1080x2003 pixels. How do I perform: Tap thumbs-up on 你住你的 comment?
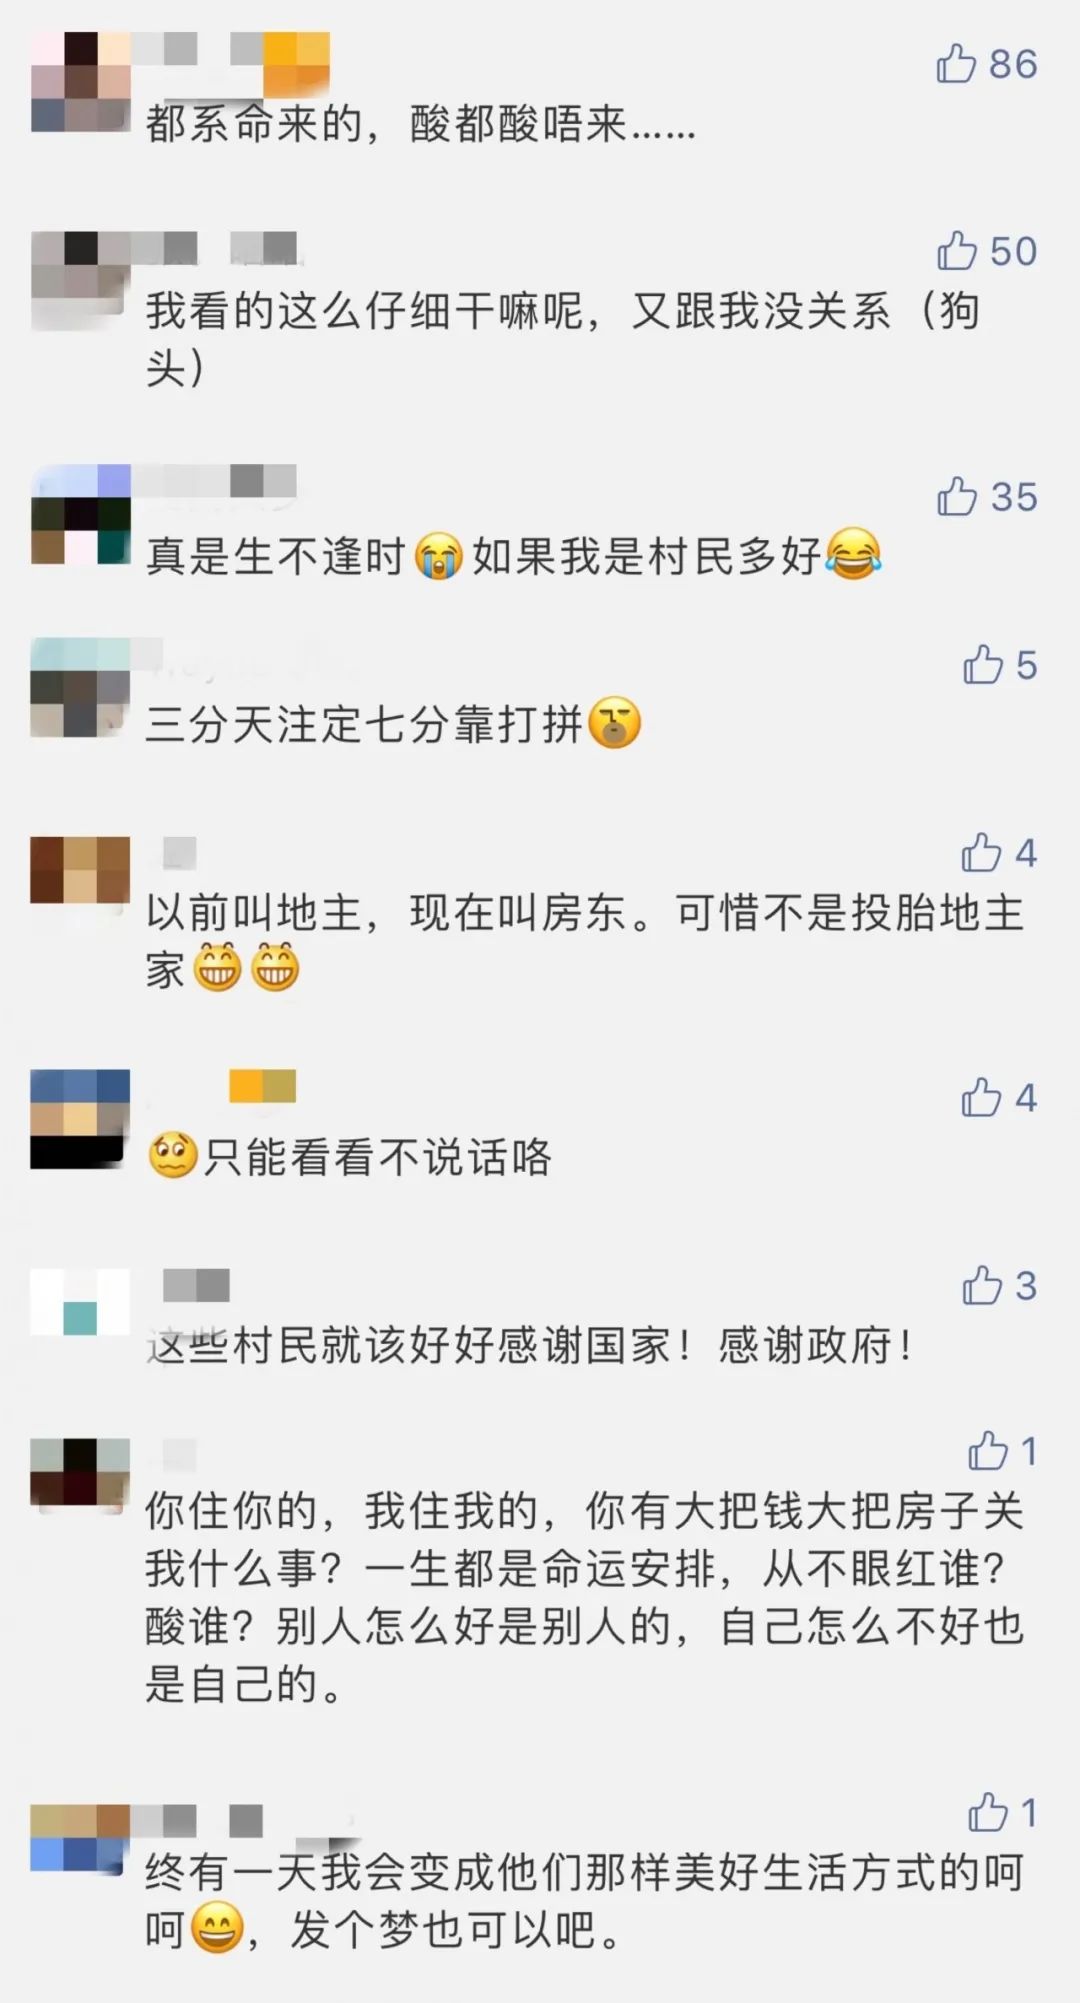point(988,1451)
